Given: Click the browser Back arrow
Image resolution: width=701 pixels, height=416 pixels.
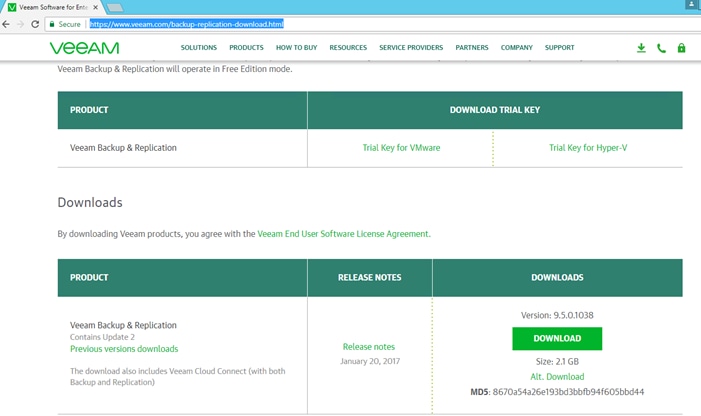Looking at the screenshot, I should 6,24.
